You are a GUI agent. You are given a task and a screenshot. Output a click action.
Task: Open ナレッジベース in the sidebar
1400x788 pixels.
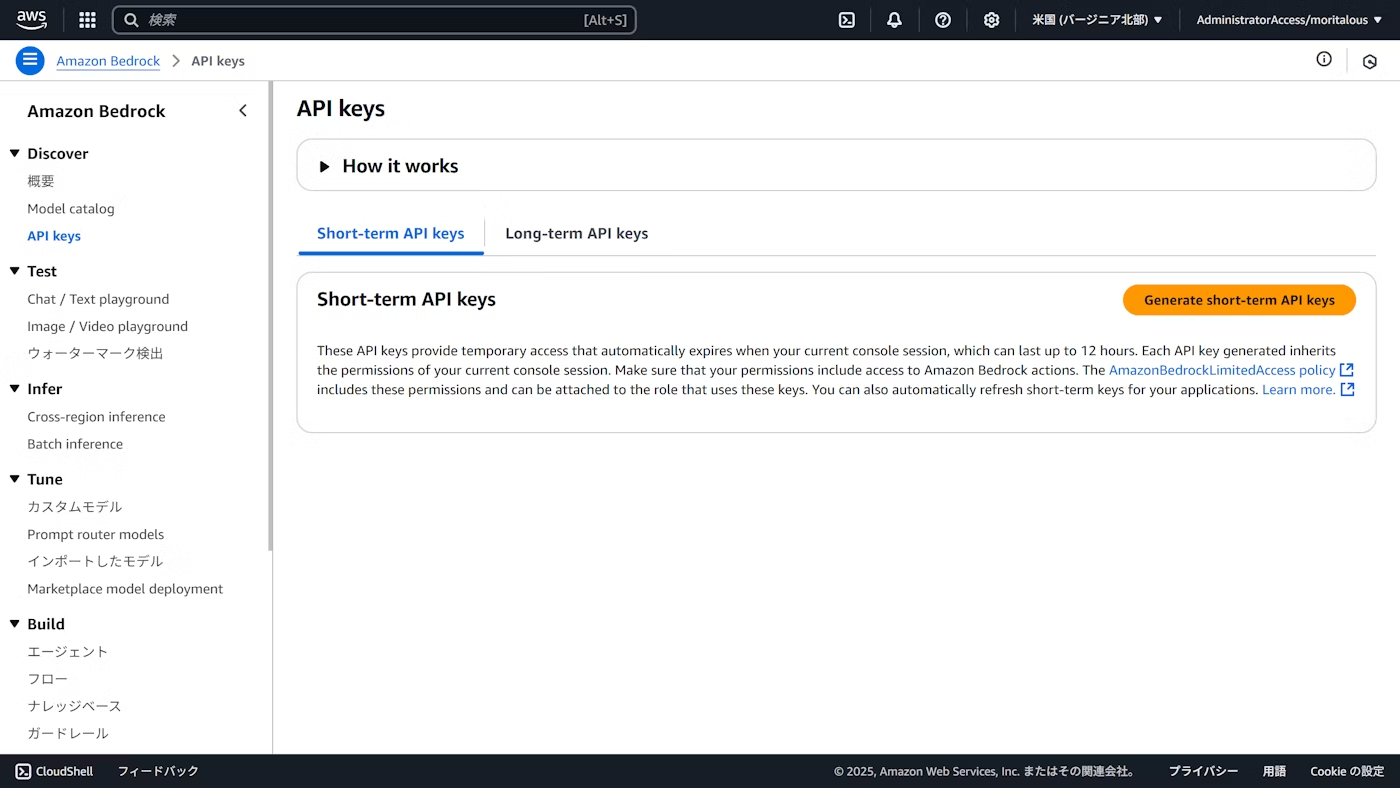click(x=74, y=706)
